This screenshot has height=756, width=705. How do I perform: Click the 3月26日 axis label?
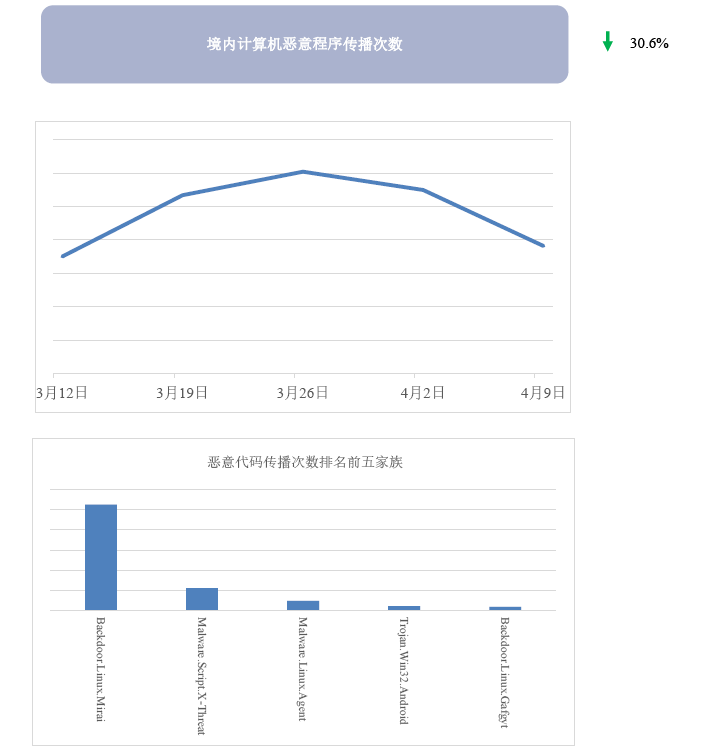(302, 393)
